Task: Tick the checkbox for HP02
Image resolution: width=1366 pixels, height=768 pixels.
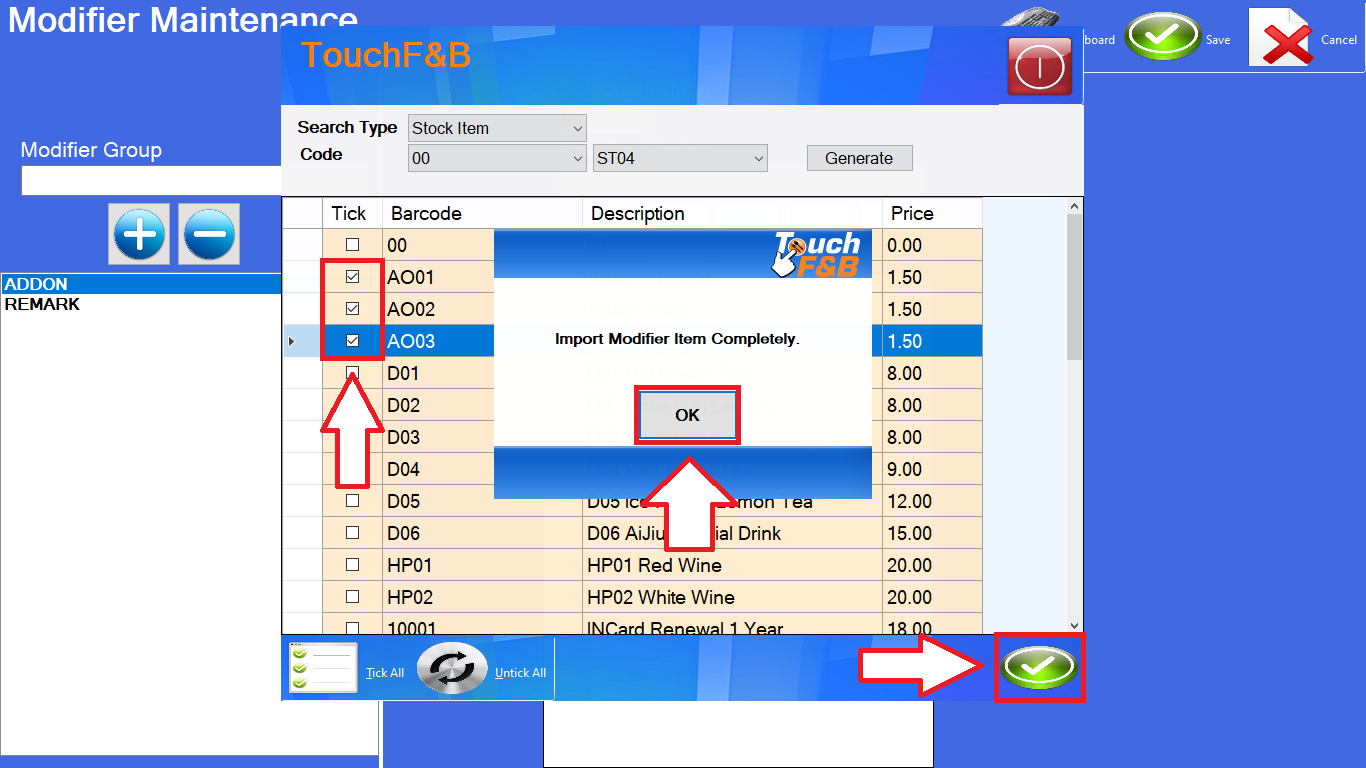Action: [352, 597]
